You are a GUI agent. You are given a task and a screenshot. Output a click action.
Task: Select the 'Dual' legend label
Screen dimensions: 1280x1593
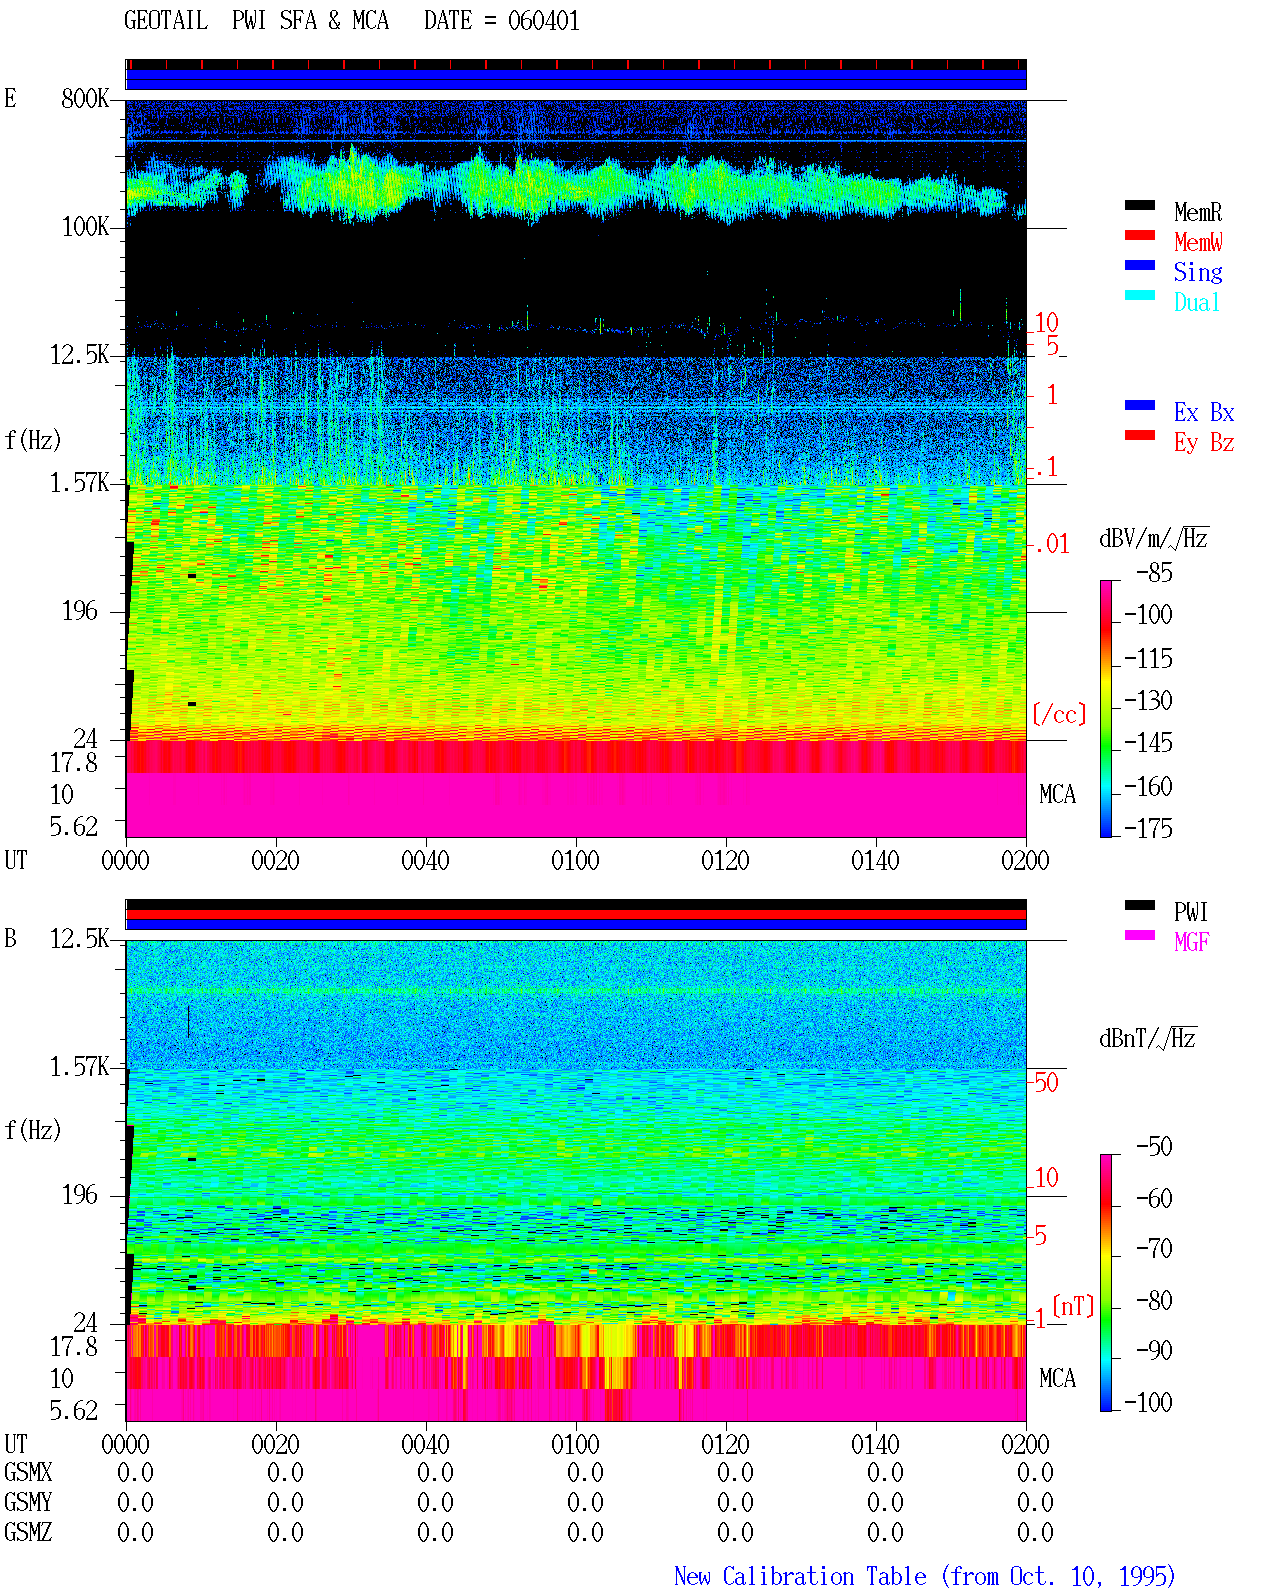click(1198, 302)
